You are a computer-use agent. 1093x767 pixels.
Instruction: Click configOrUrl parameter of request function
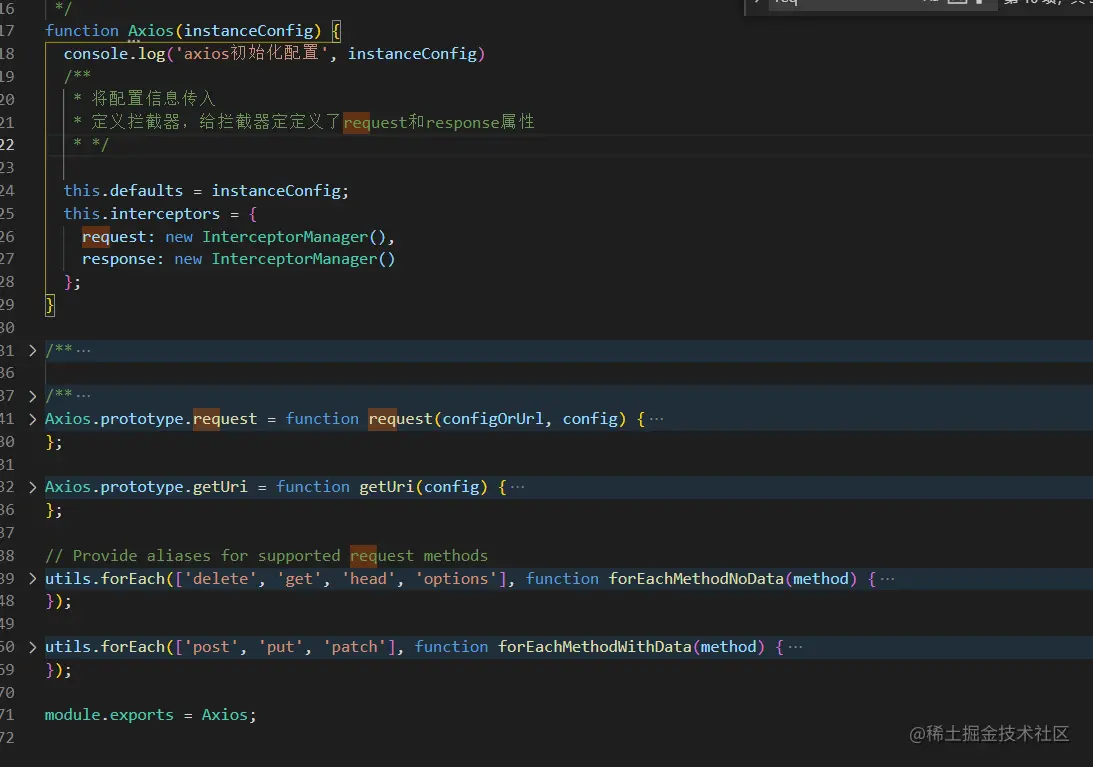[493, 419]
